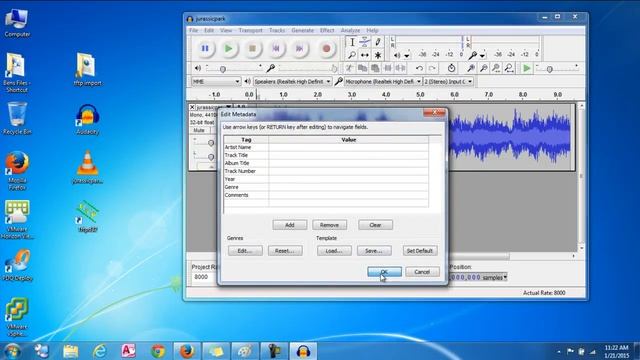Click the green Play button
Image resolution: width=640 pixels, height=360 pixels.
[x=229, y=49]
